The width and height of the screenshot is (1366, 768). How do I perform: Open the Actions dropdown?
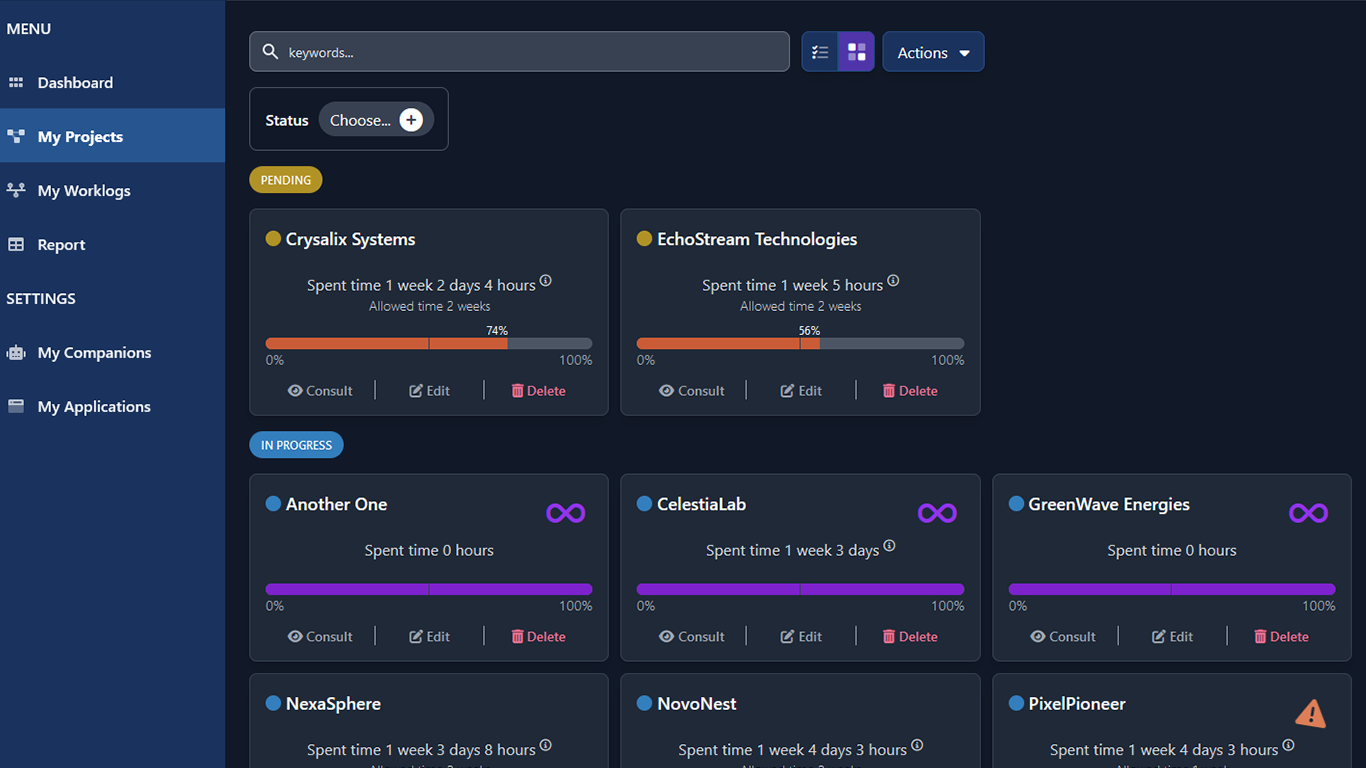point(933,51)
